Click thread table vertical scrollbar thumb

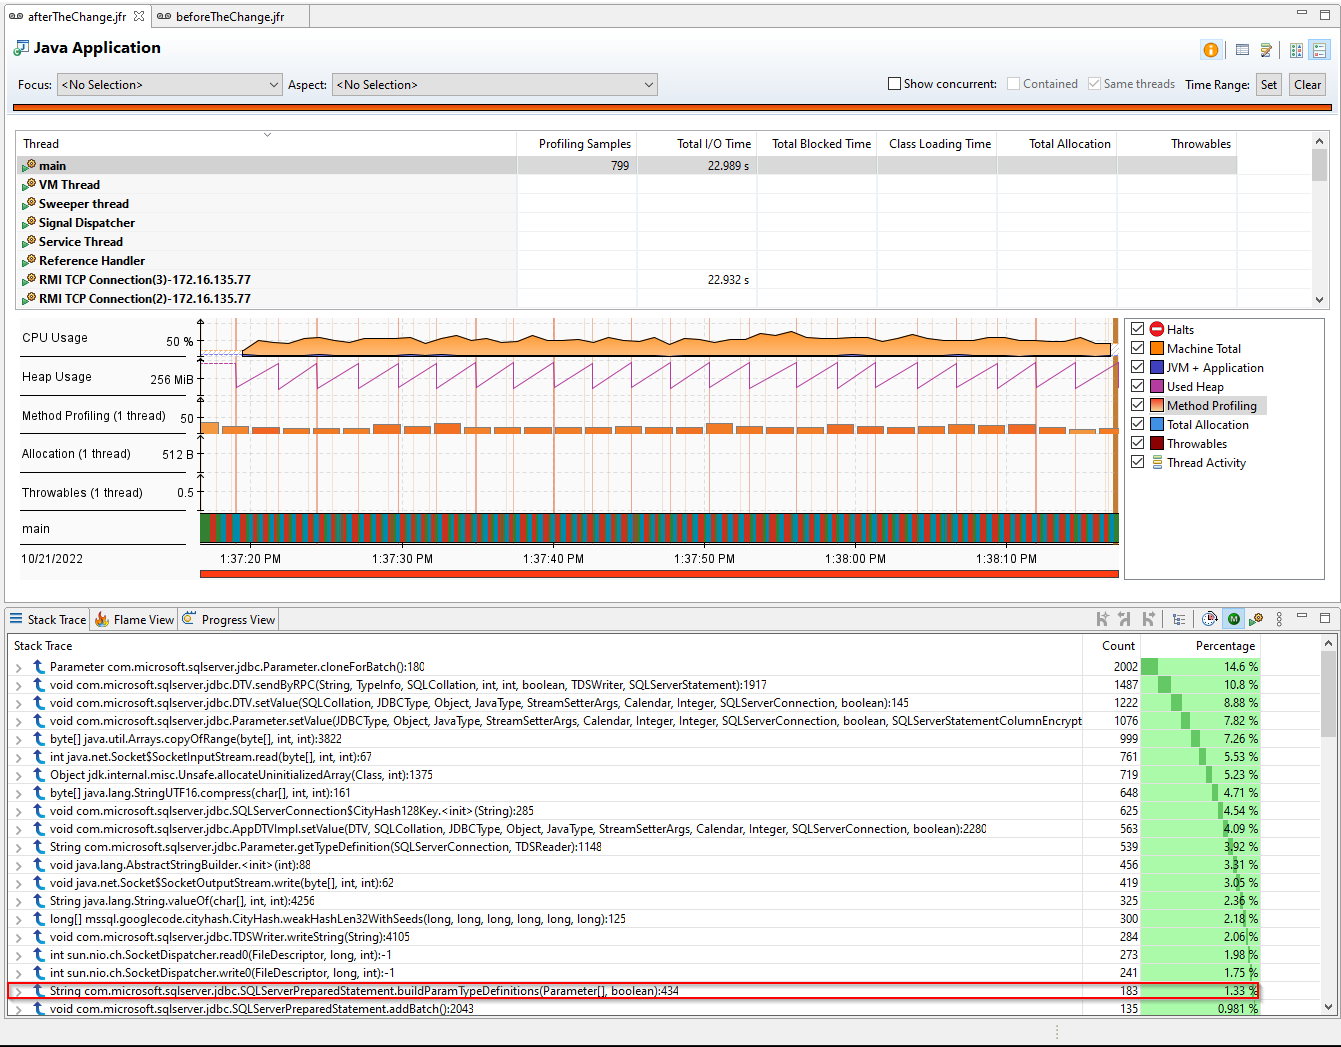pyautogui.click(x=1320, y=165)
